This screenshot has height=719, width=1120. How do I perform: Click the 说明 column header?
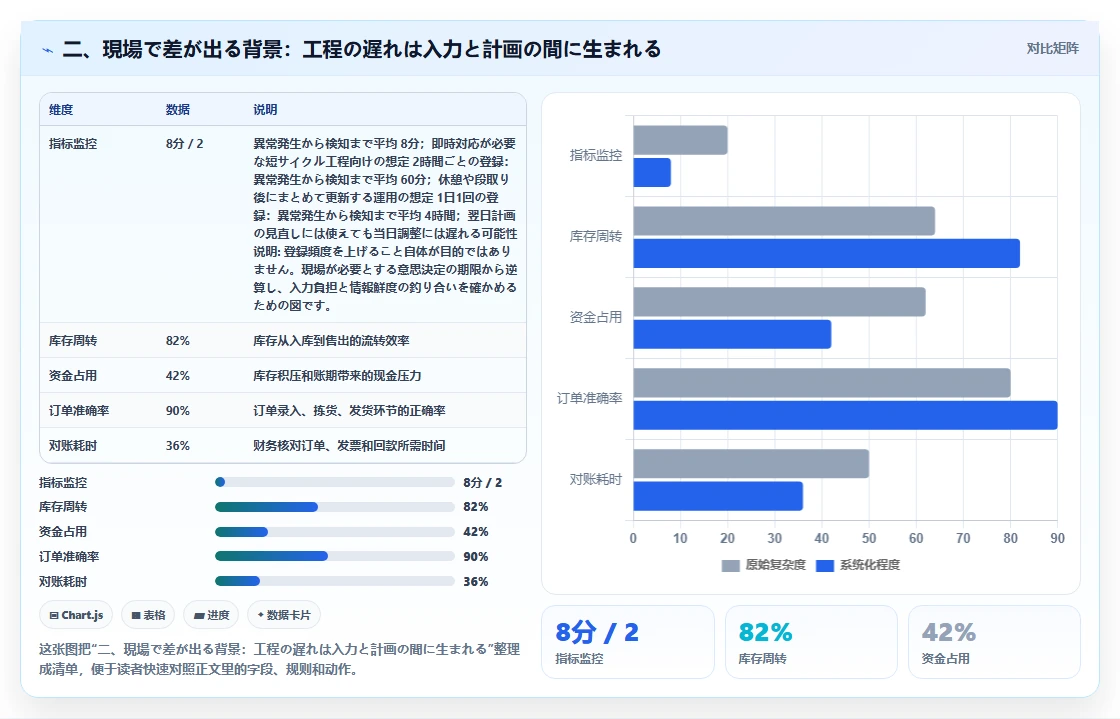coord(265,109)
